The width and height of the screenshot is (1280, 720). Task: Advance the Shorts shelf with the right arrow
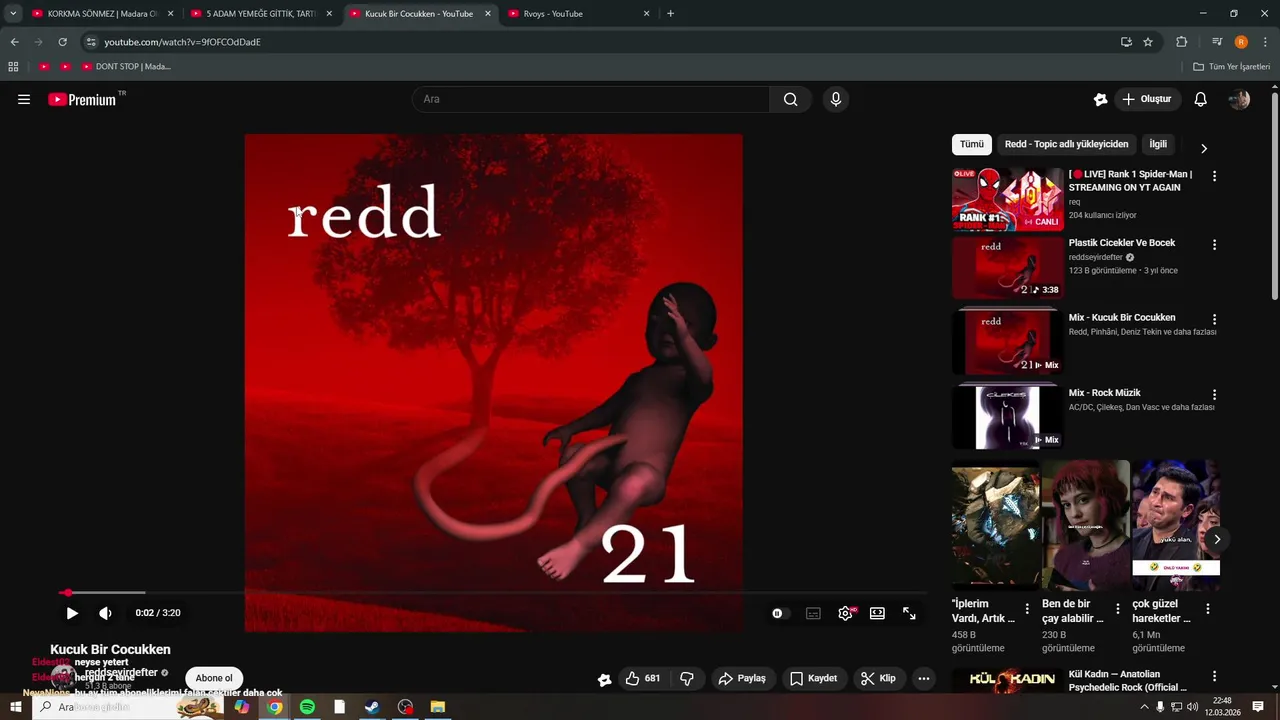point(1217,540)
